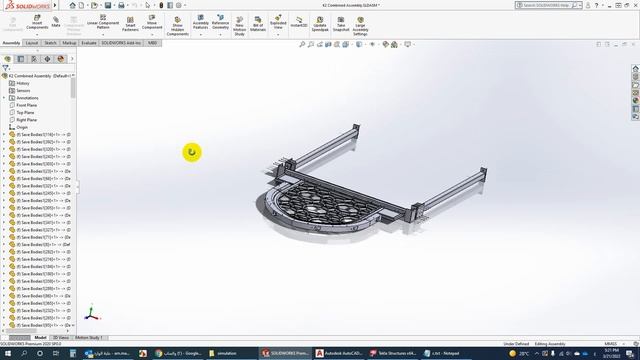Open Tekla Structures from taskbar

[393, 353]
